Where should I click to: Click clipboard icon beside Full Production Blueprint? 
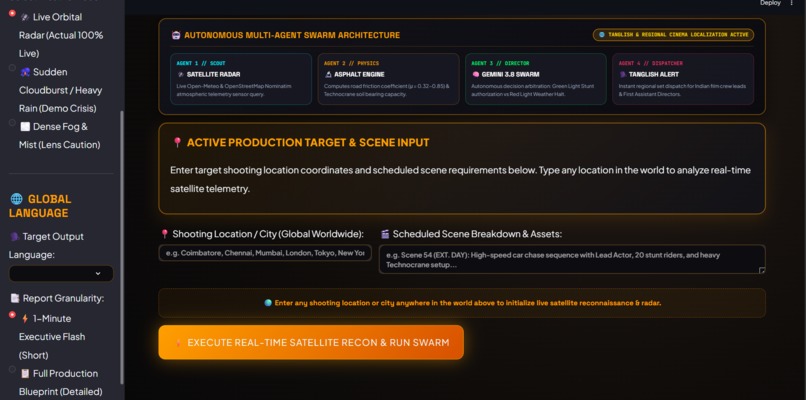tap(25, 374)
